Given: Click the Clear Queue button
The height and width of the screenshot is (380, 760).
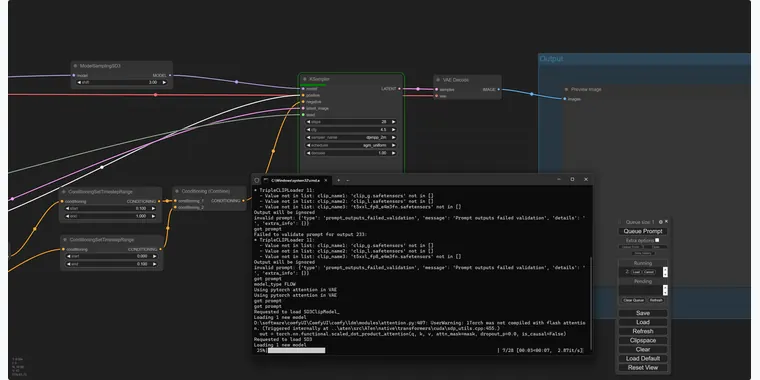Looking at the screenshot, I should (x=633, y=300).
